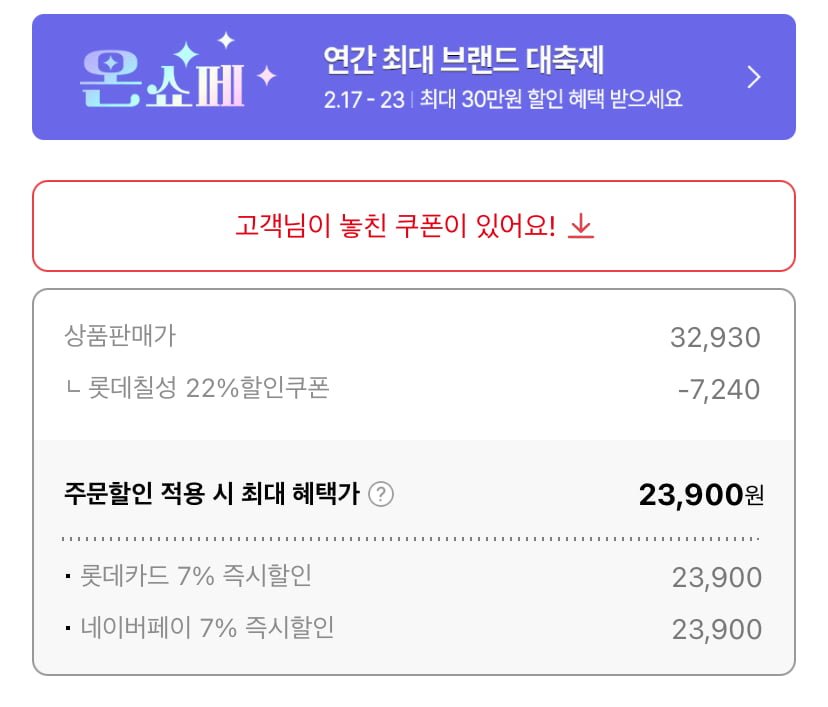Click the -7,240 coupon discount amount
Screen dimensions: 828x707
click(718, 389)
